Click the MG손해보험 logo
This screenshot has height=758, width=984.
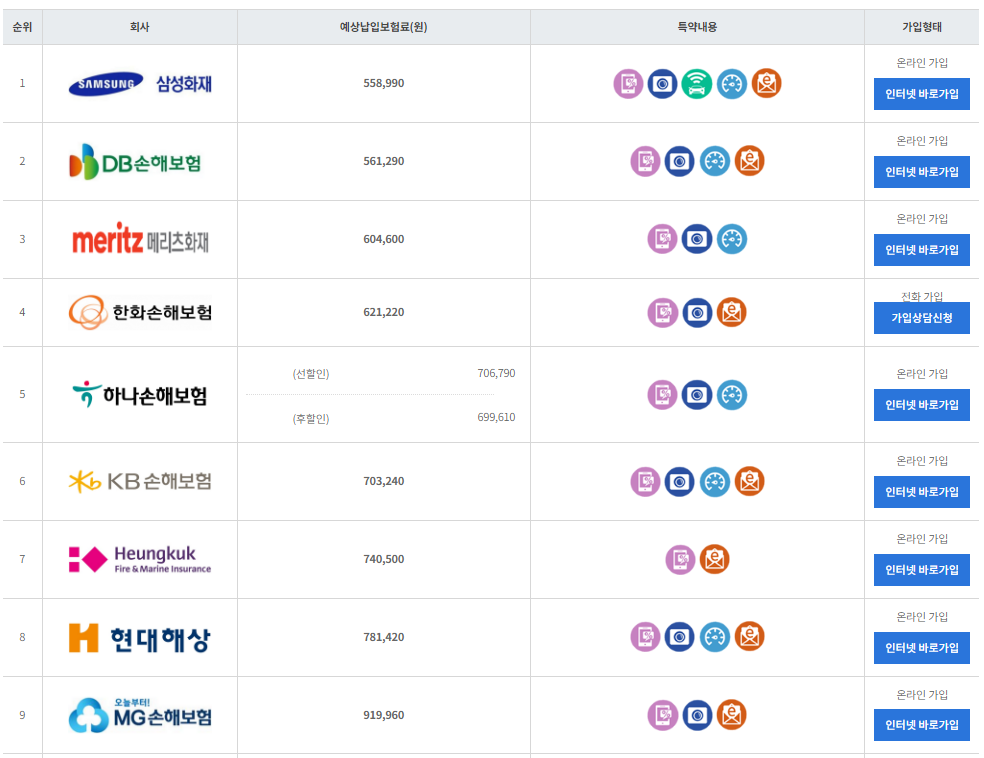[140, 715]
